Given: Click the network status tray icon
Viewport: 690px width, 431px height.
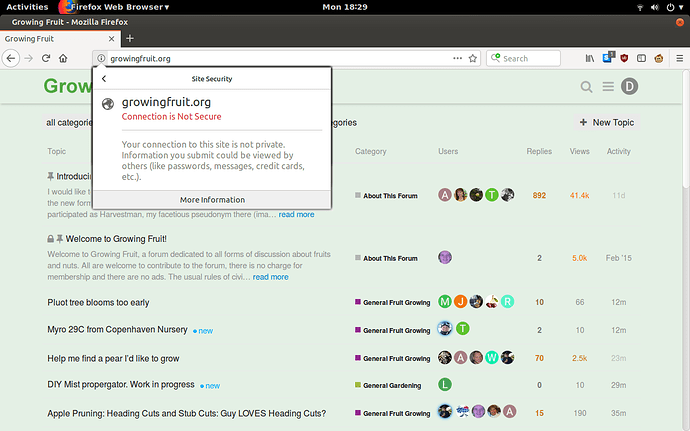Looking at the screenshot, I should click(x=640, y=7).
